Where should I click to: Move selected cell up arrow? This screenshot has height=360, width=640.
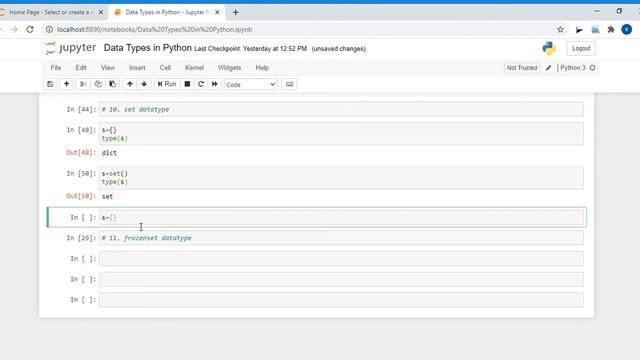click(130, 84)
